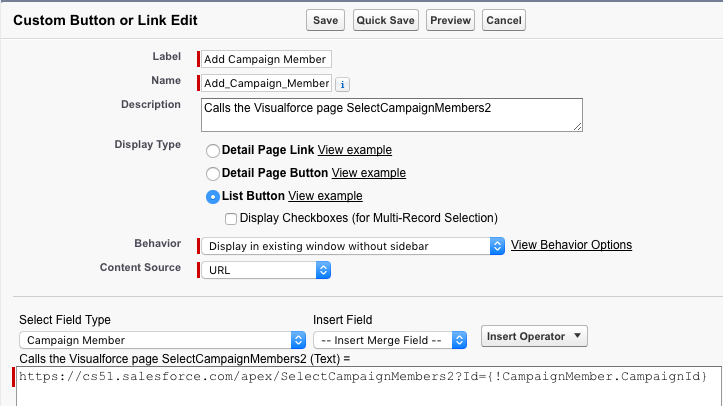Expand the Content Source URL dropdown

click(266, 269)
